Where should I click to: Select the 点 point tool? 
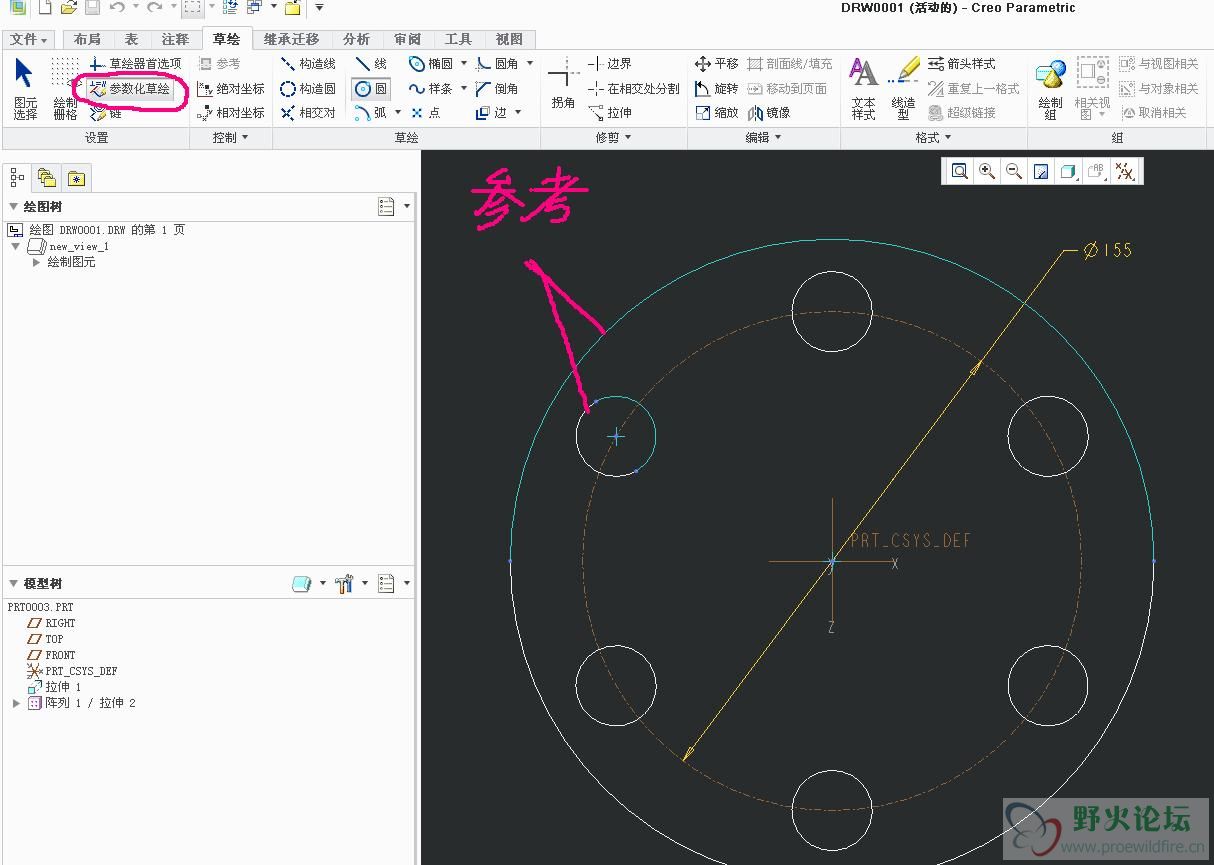425,113
